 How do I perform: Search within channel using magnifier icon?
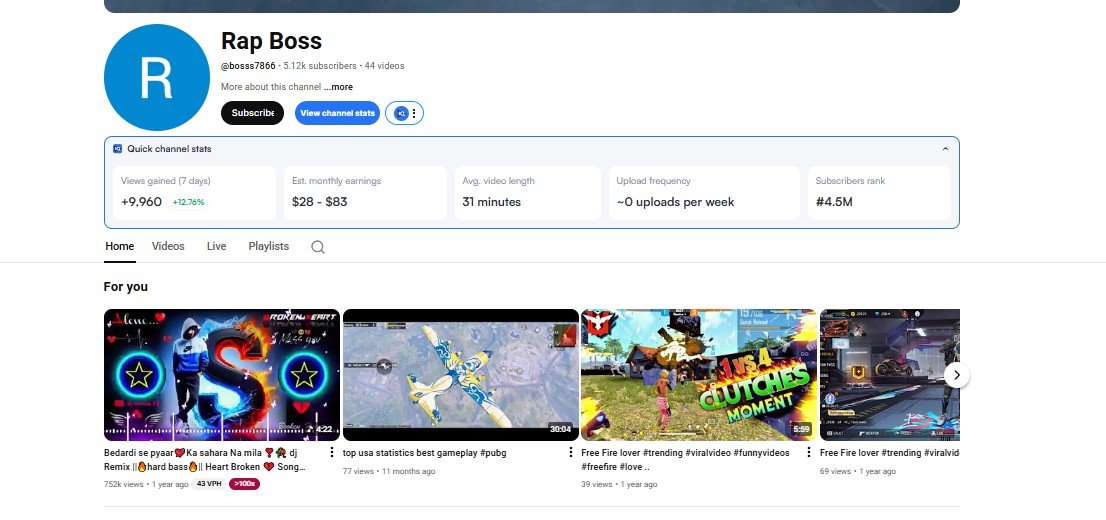318,247
